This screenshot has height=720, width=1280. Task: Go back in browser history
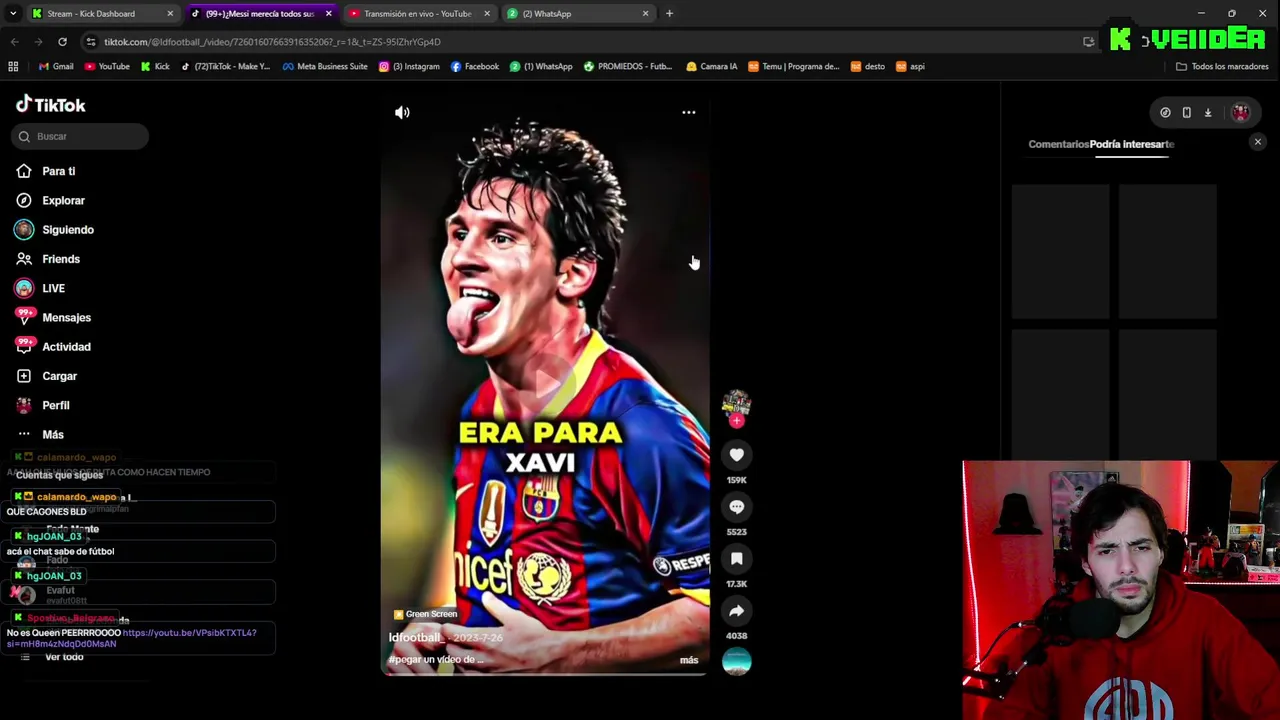pos(14,42)
